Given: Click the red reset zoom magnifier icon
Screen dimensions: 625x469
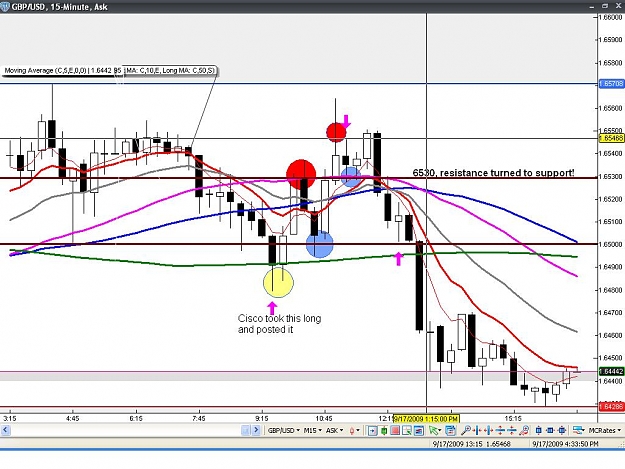Looking at the screenshot, I should pyautogui.click(x=525, y=430).
